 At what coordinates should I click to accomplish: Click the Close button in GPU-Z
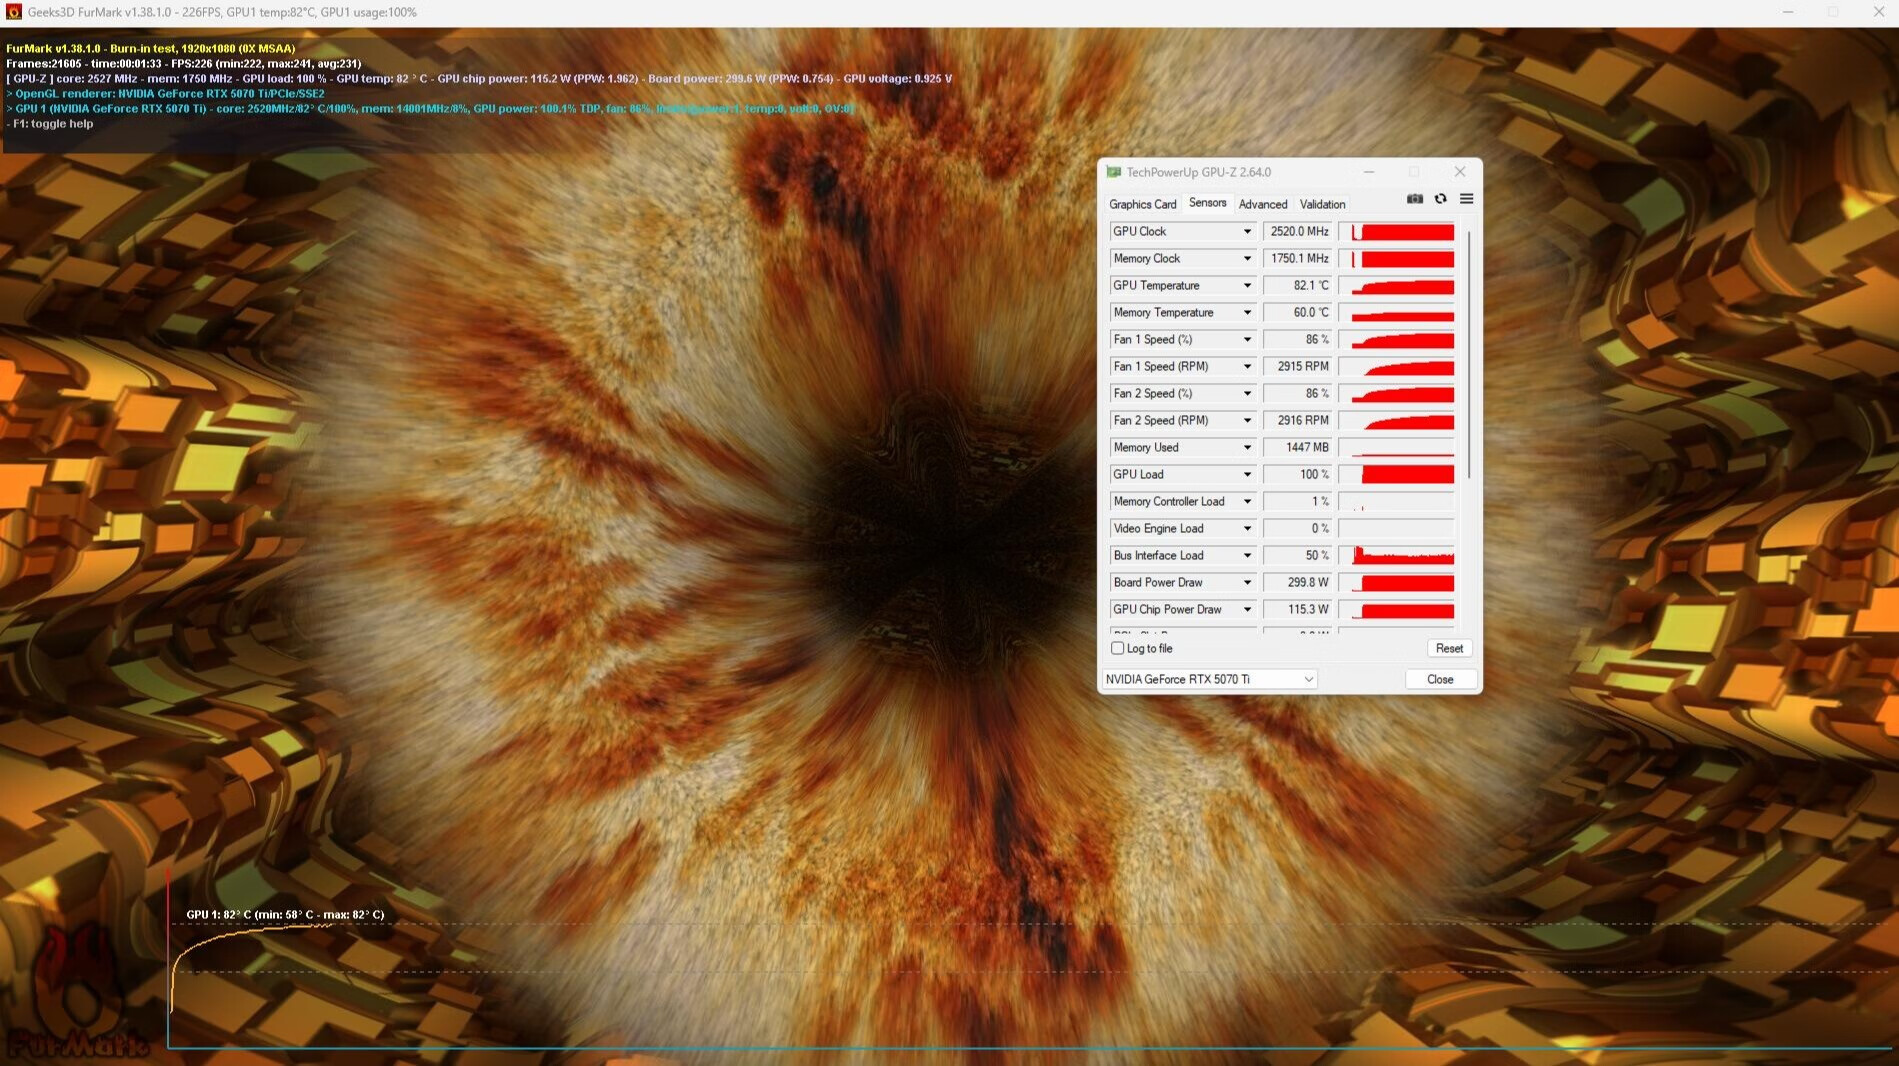click(1440, 679)
